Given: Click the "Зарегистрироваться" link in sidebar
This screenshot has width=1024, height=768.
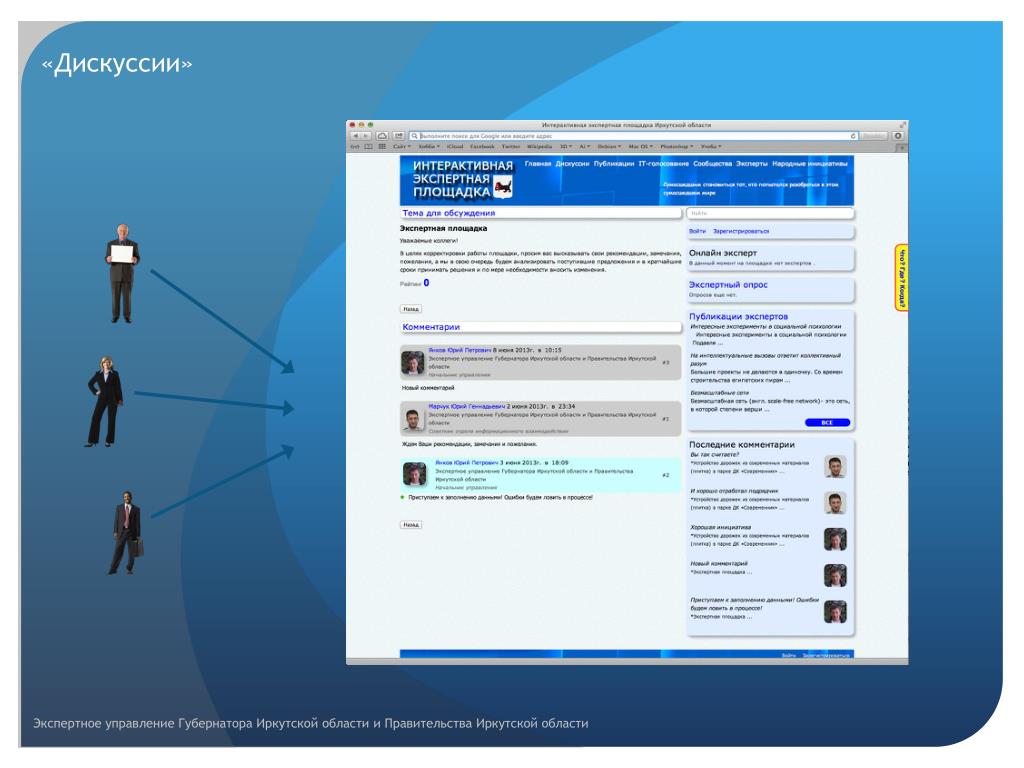Looking at the screenshot, I should point(741,231).
